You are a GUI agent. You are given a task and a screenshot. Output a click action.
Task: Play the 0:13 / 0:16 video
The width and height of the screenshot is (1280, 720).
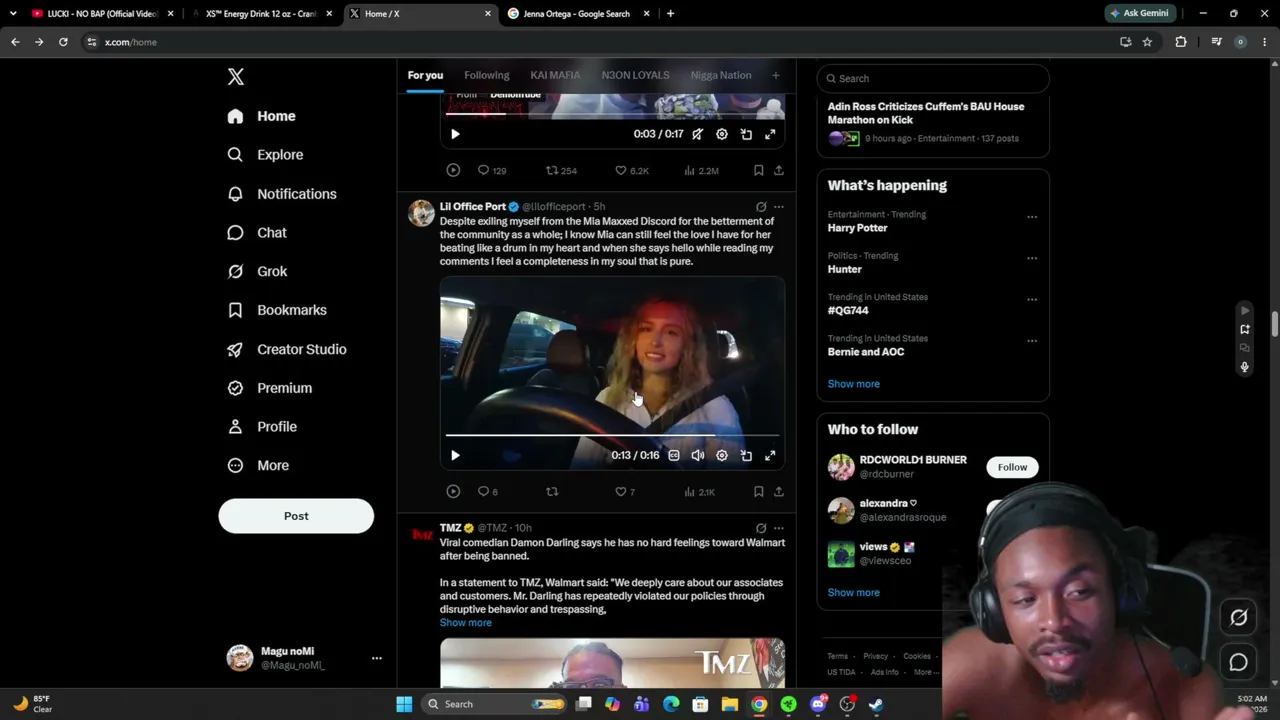455,456
